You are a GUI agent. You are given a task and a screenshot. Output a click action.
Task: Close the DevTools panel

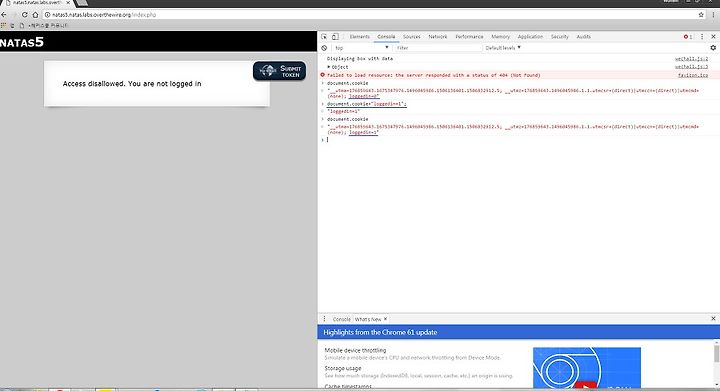[713, 37]
